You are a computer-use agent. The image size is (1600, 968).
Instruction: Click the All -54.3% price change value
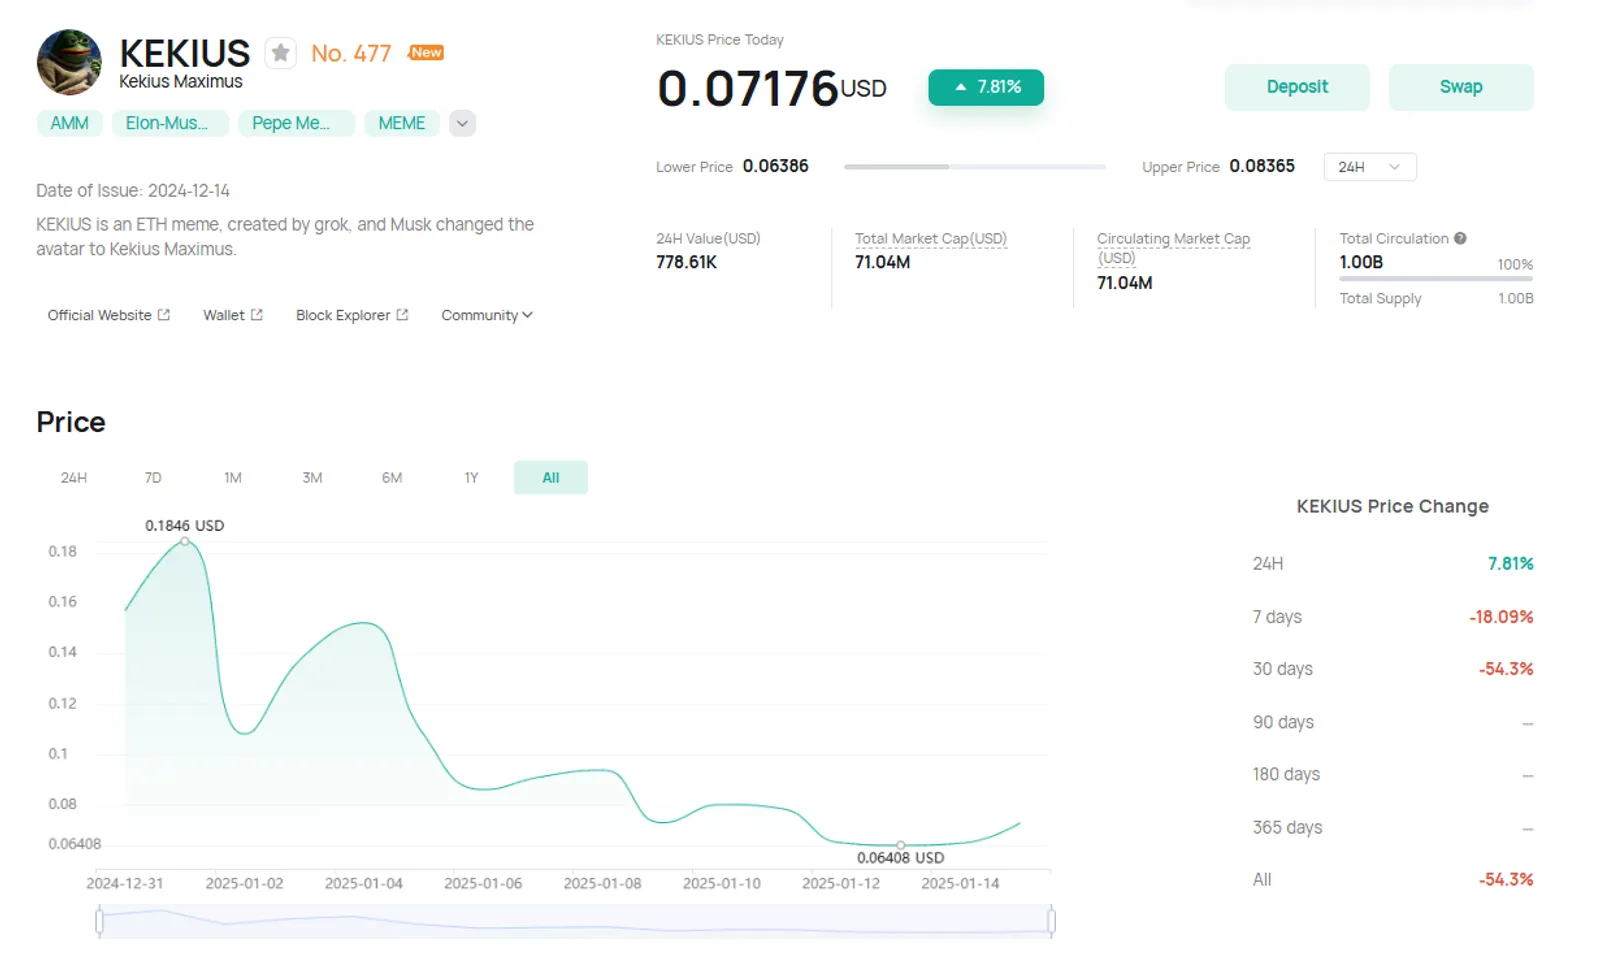pyautogui.click(x=1506, y=880)
